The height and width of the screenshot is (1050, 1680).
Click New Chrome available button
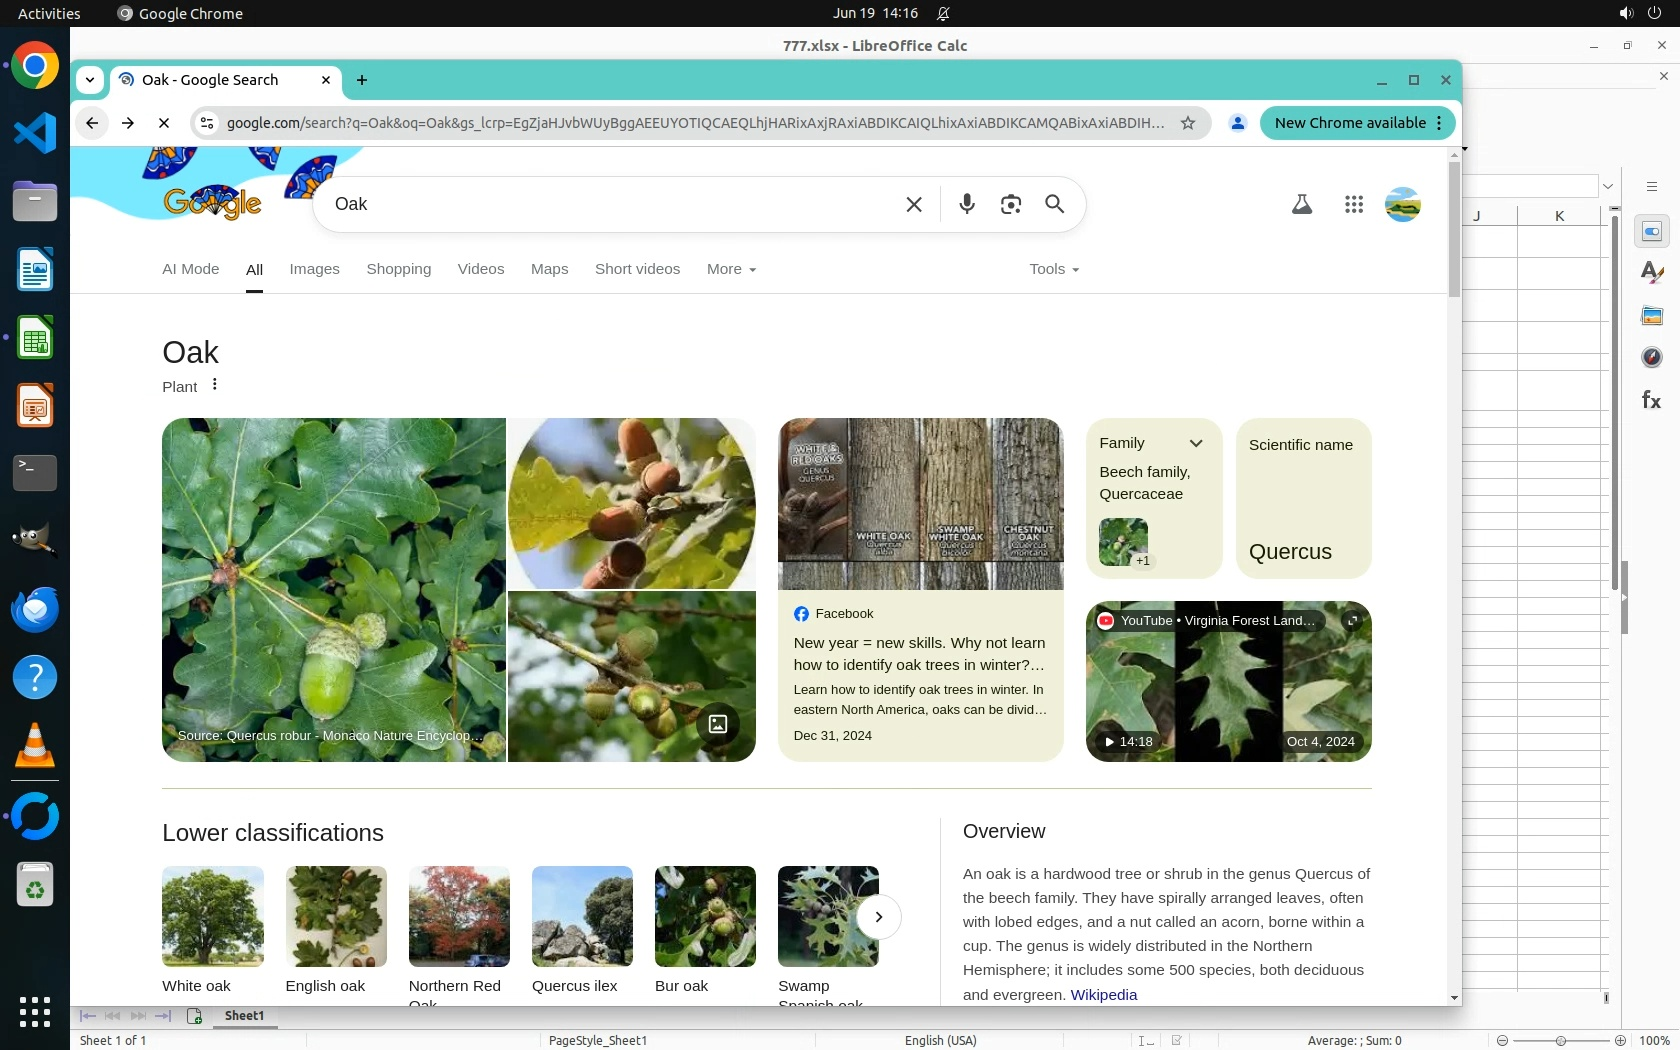coord(1349,123)
